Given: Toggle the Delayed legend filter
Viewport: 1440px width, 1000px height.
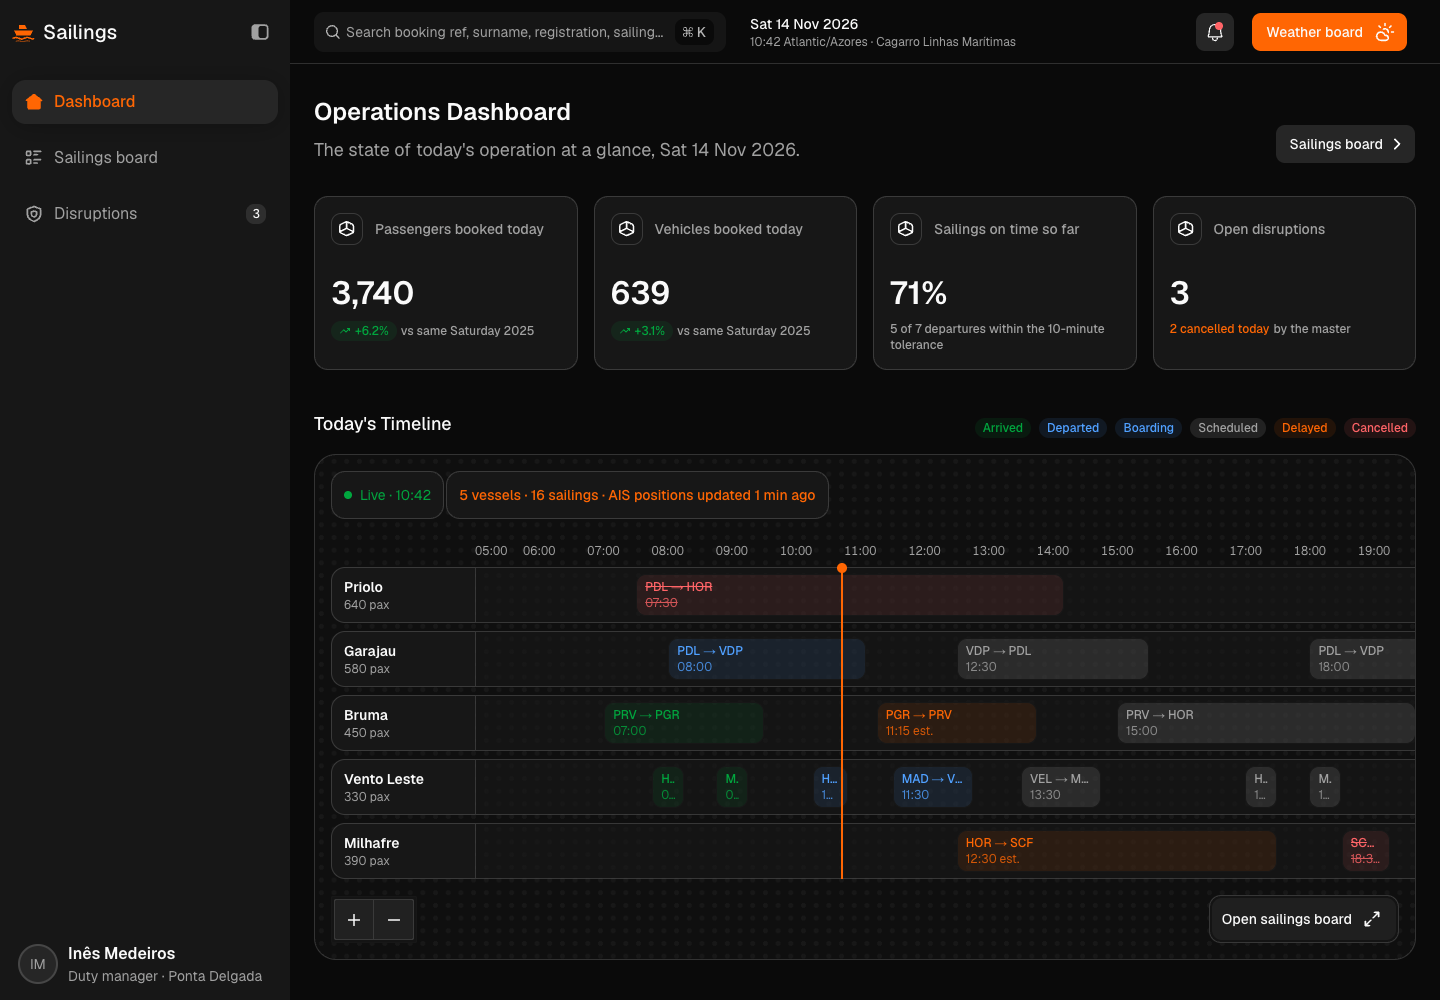Looking at the screenshot, I should pyautogui.click(x=1305, y=428).
